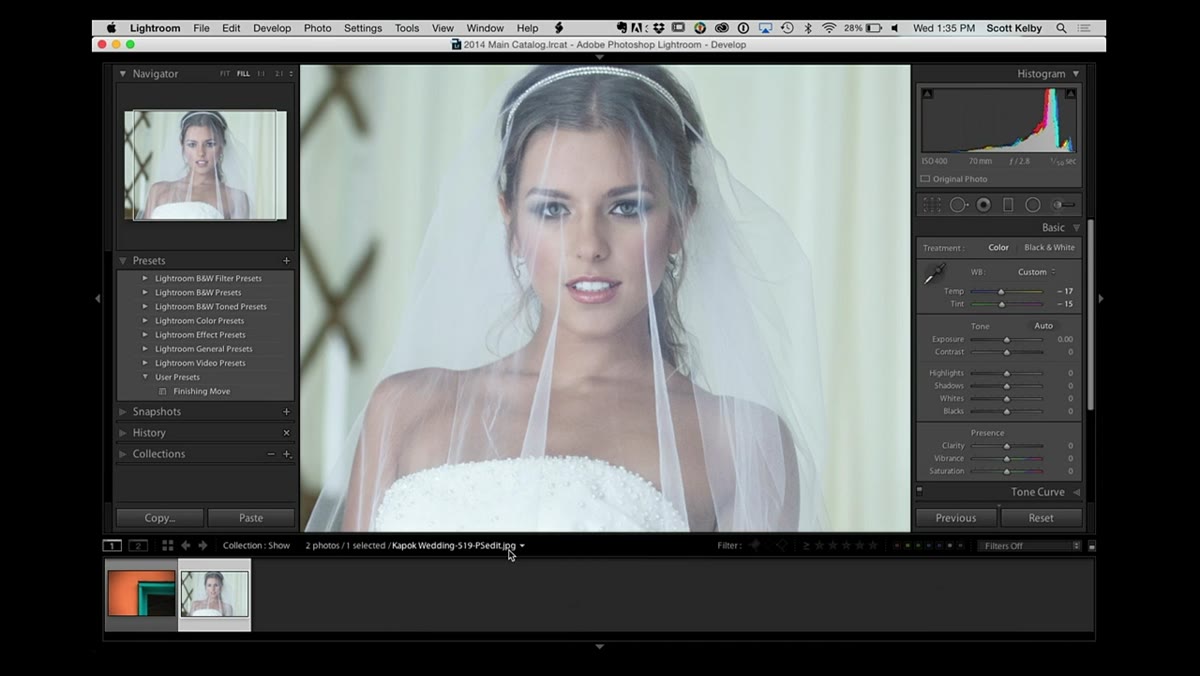Open the Dropbox menu bar icon
Image resolution: width=1200 pixels, height=676 pixels.
(x=659, y=28)
